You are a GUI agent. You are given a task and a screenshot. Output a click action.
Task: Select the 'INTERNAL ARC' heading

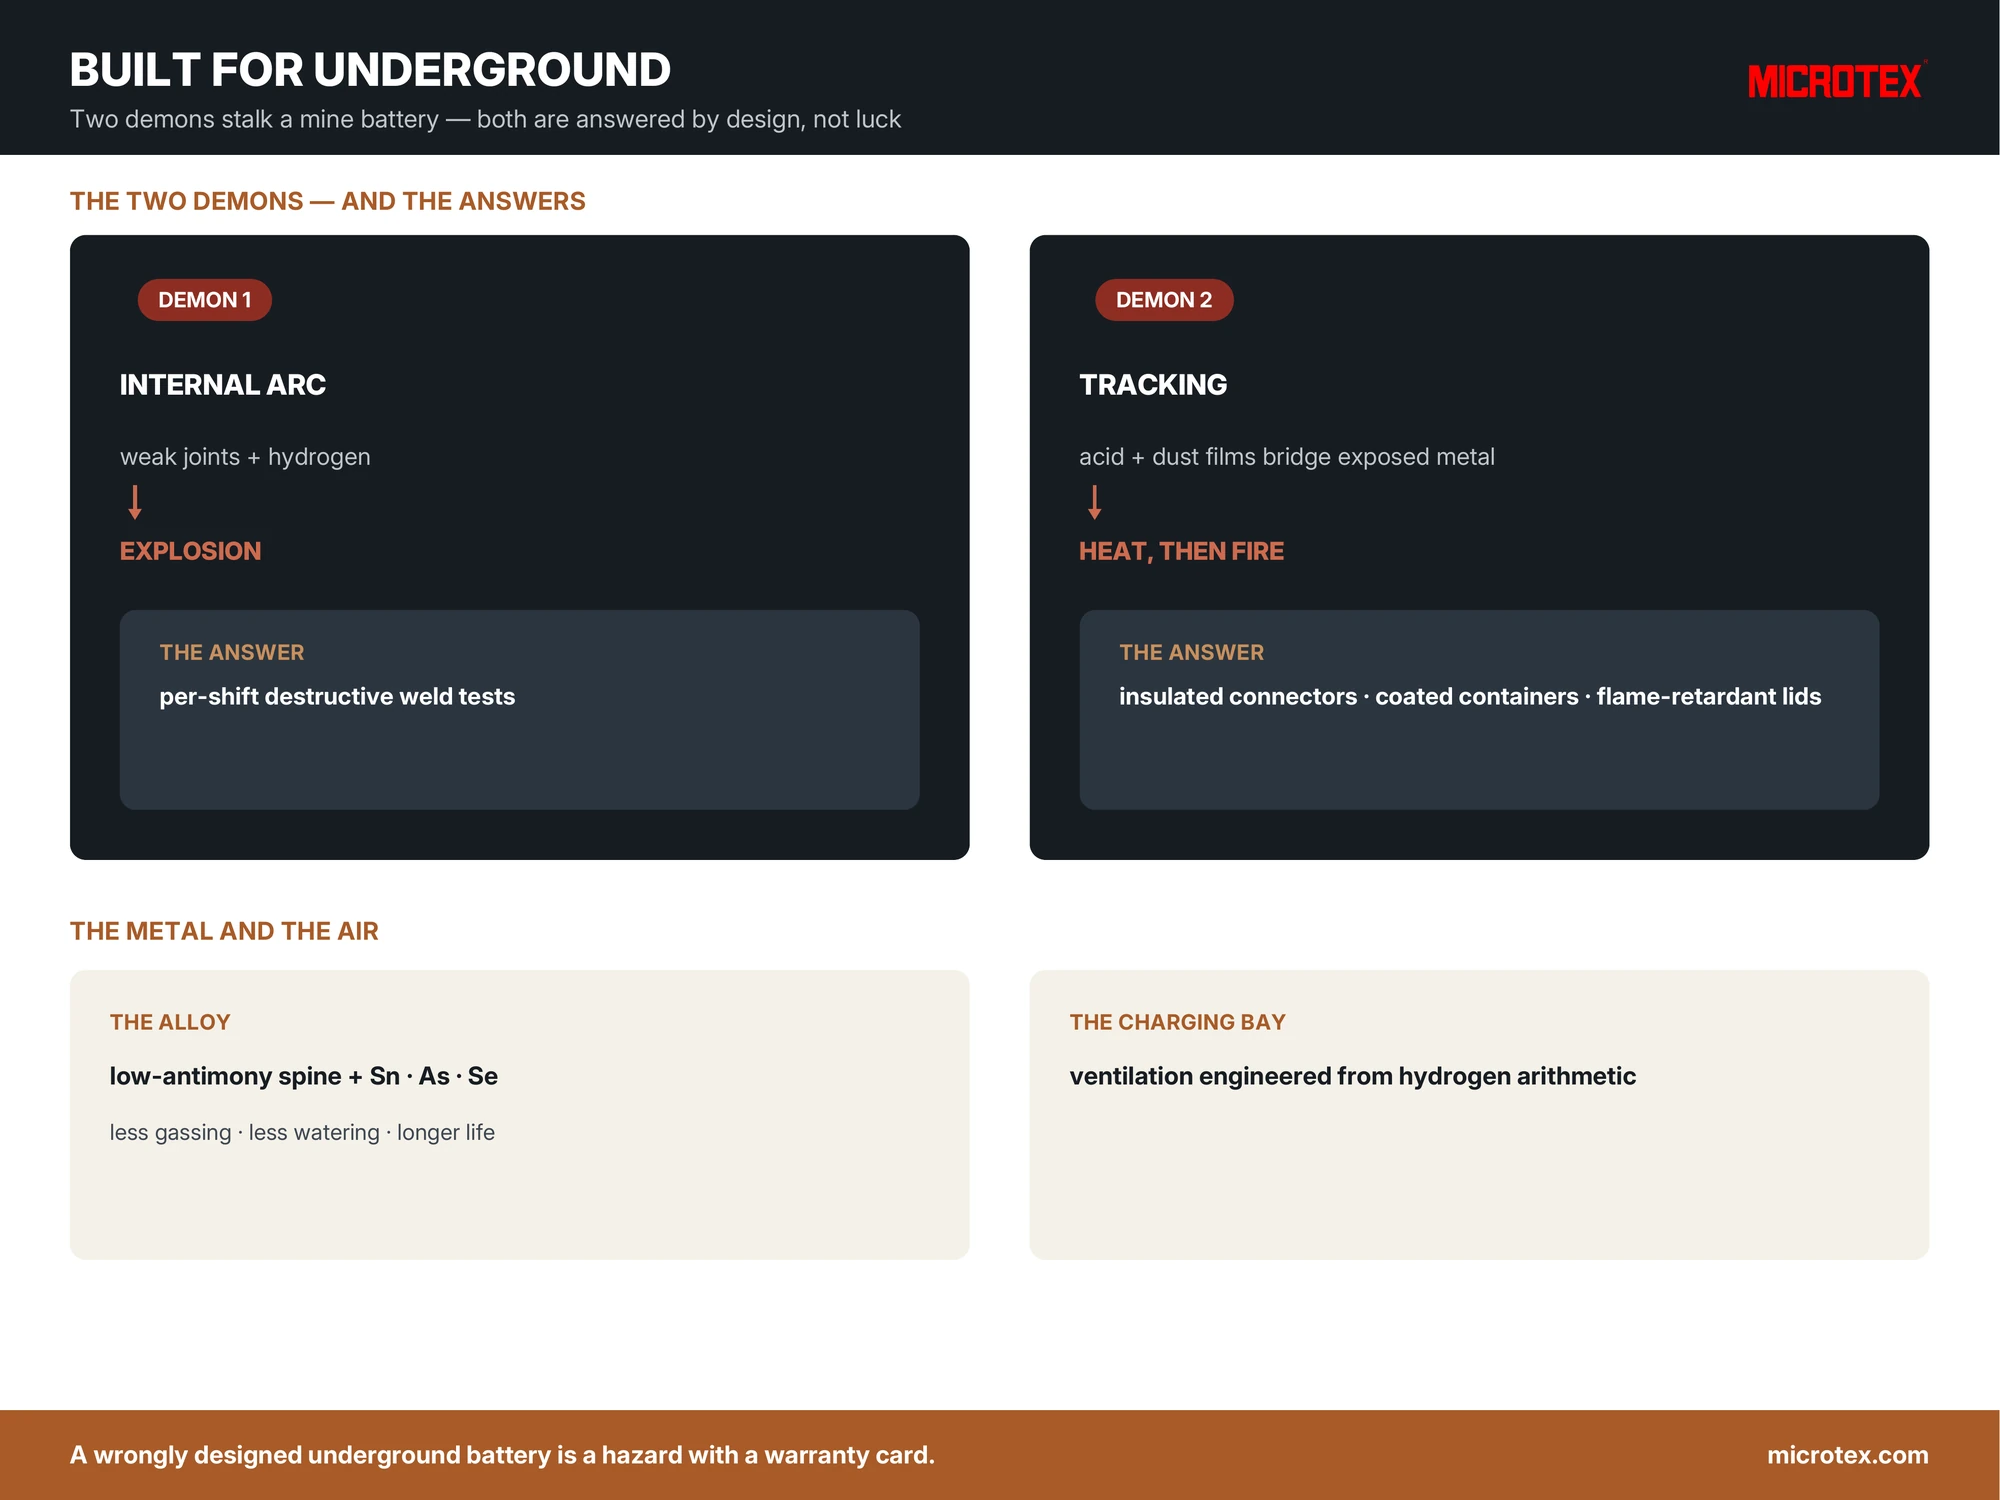point(223,385)
